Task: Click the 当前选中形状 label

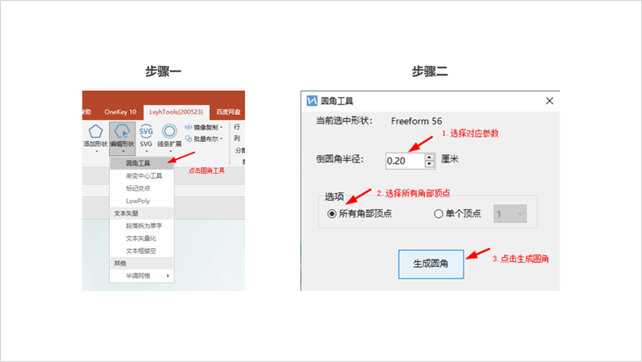Action: click(x=344, y=121)
